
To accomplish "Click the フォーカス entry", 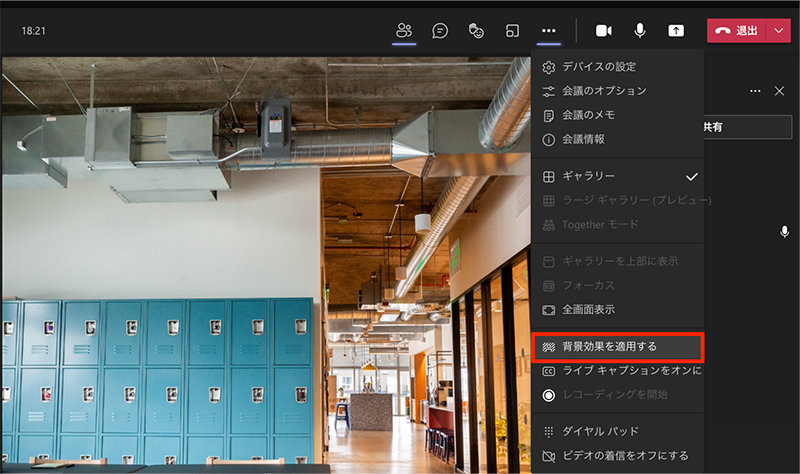I will click(617, 285).
